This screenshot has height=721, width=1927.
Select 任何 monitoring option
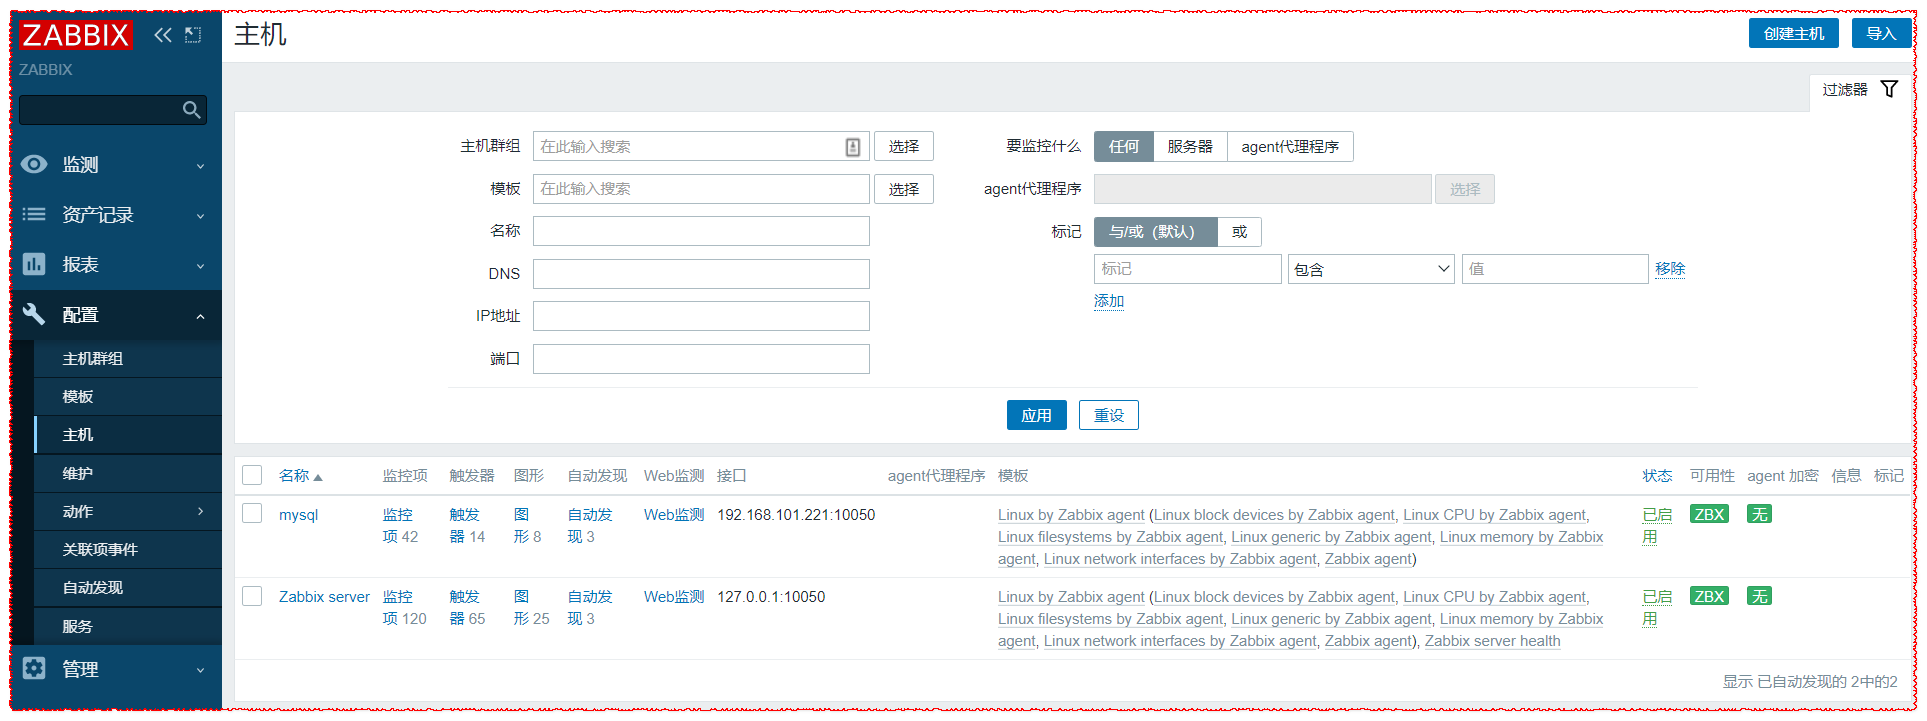[x=1123, y=147]
